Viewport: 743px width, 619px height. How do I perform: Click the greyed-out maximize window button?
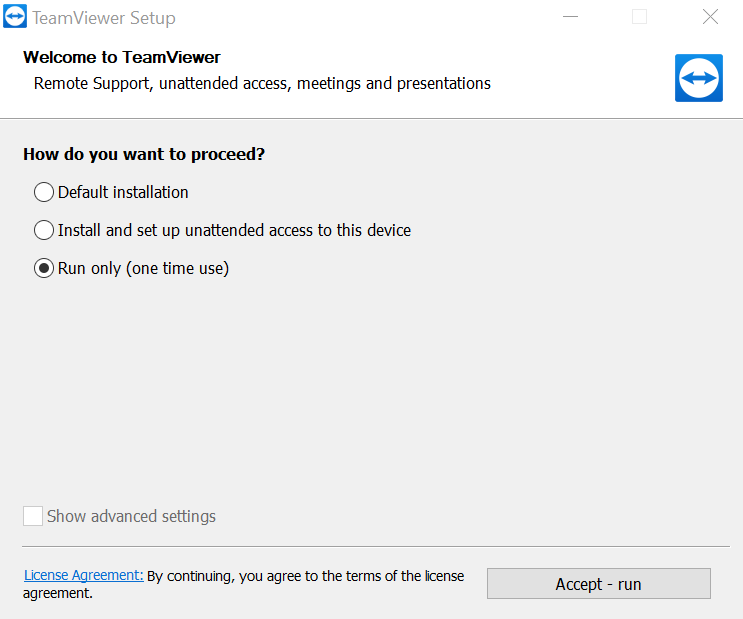coord(639,17)
